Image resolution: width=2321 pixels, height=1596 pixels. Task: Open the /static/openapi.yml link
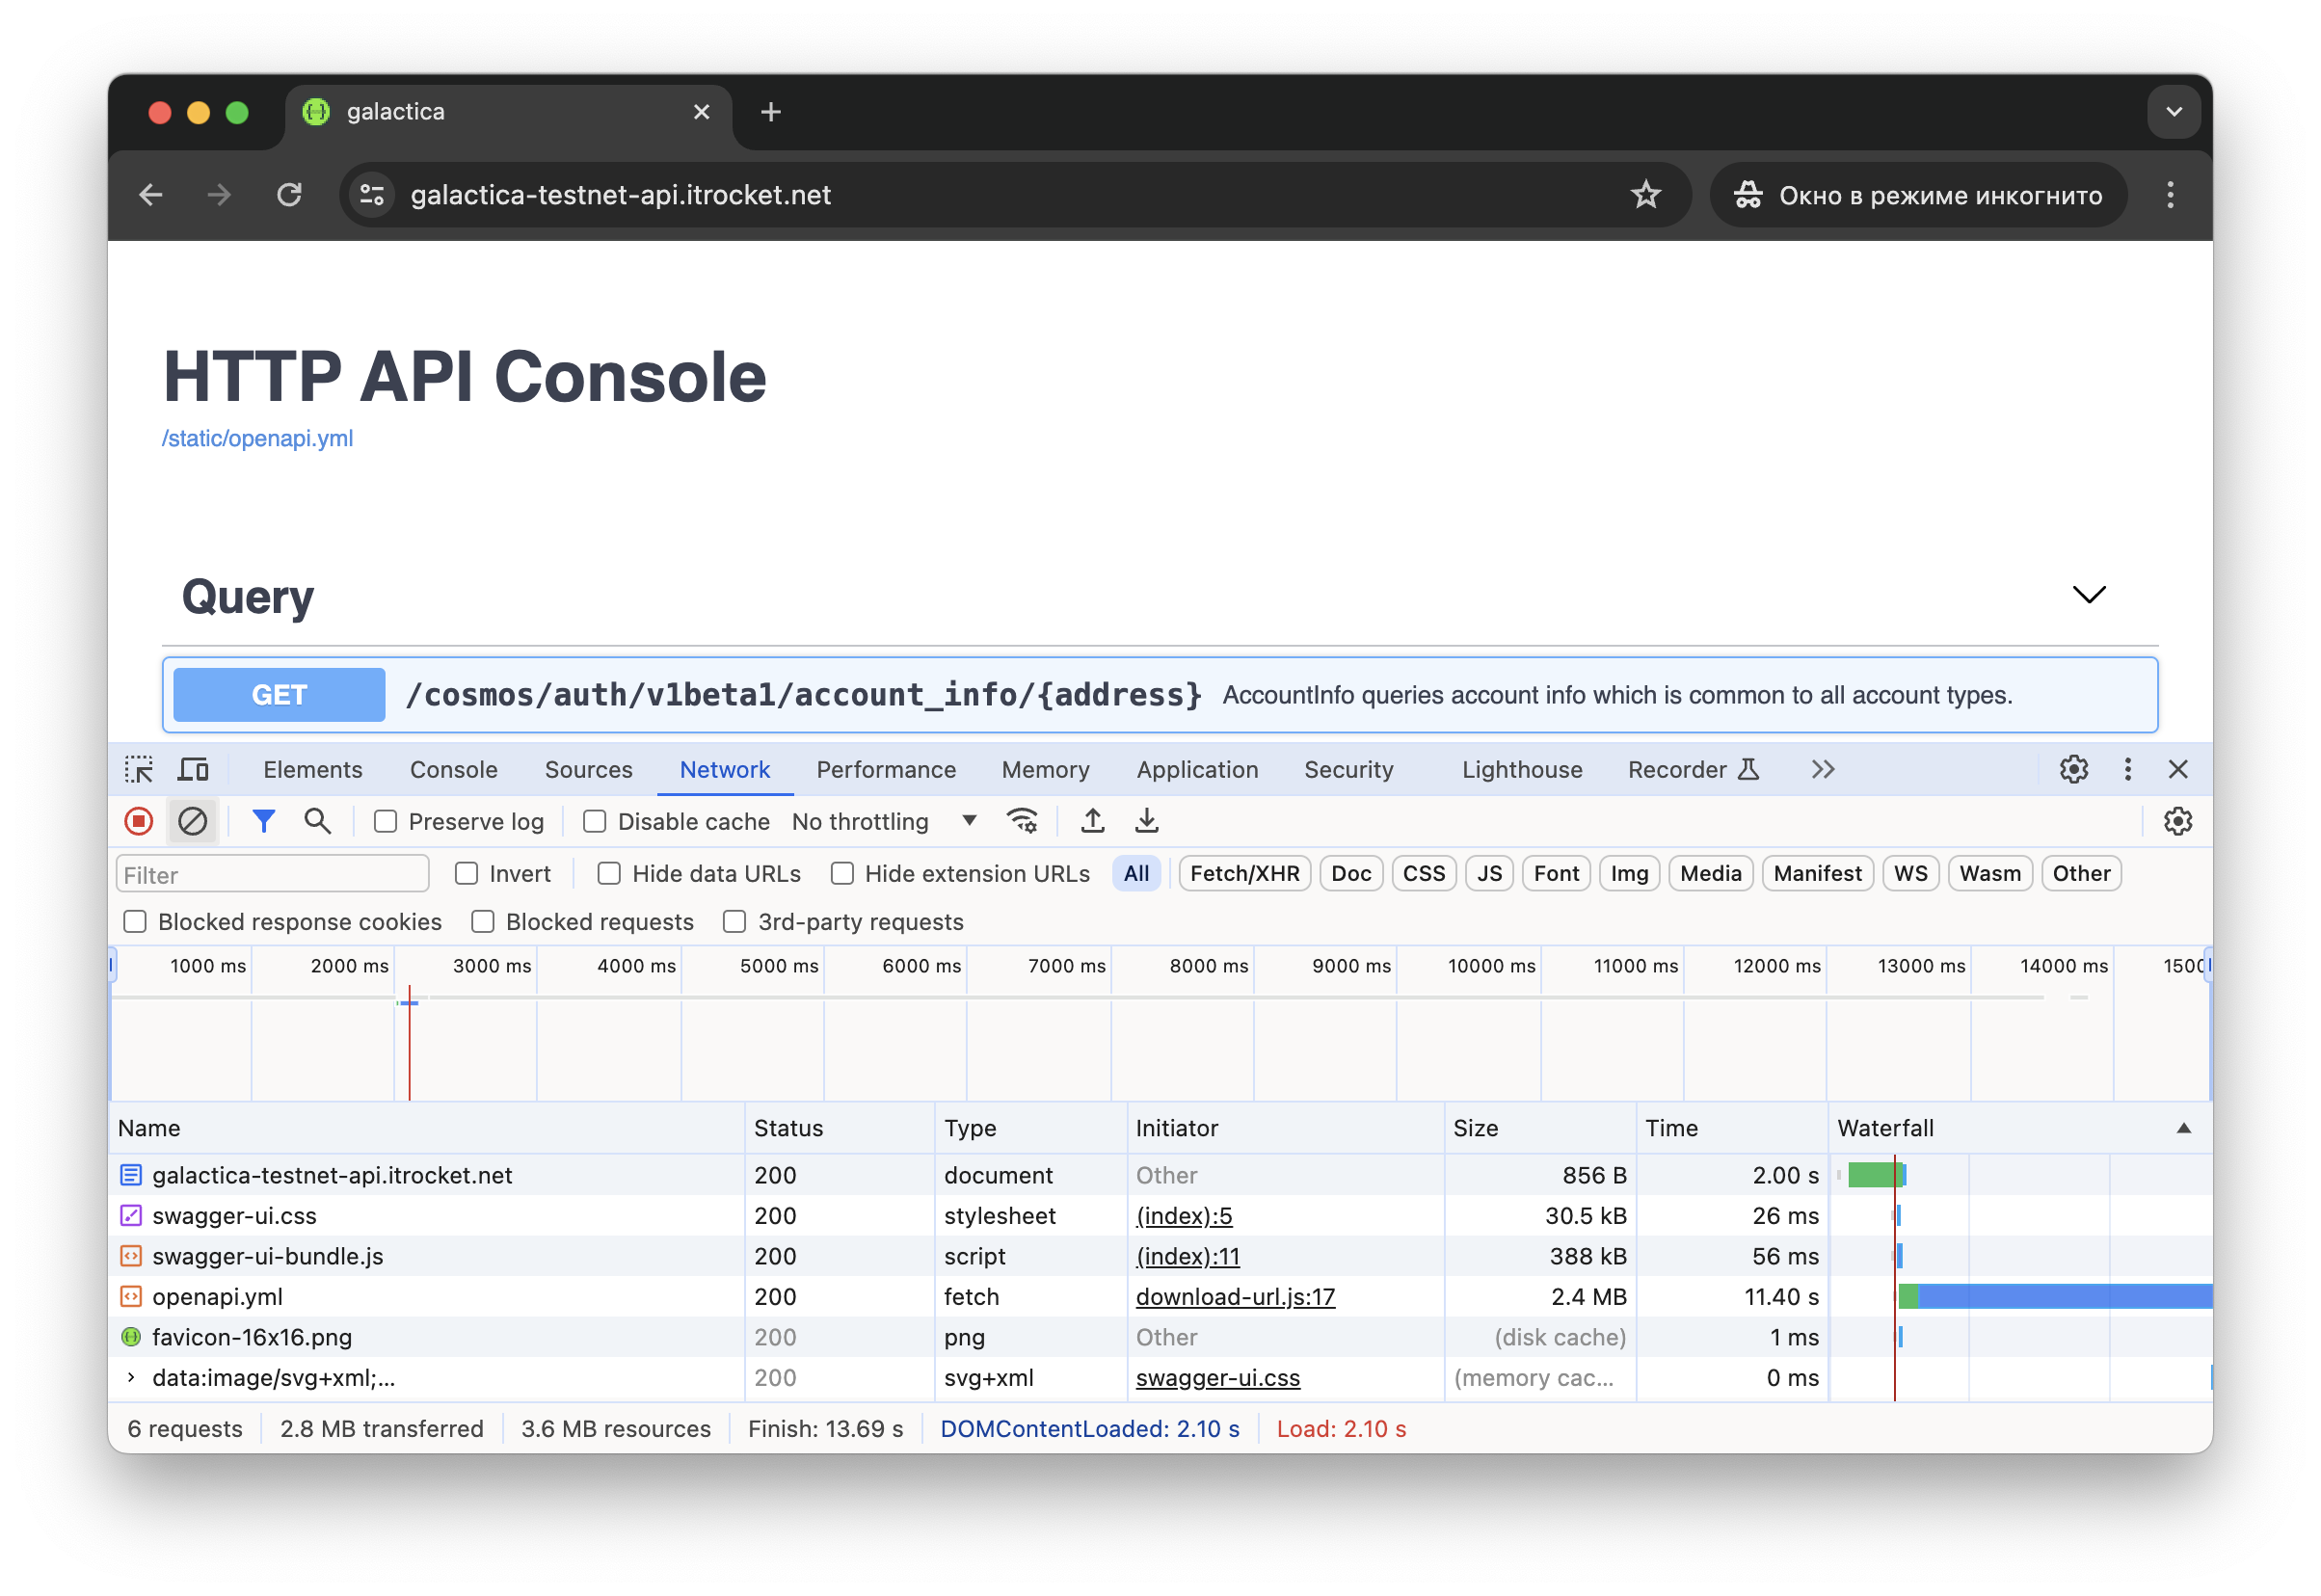[x=257, y=438]
